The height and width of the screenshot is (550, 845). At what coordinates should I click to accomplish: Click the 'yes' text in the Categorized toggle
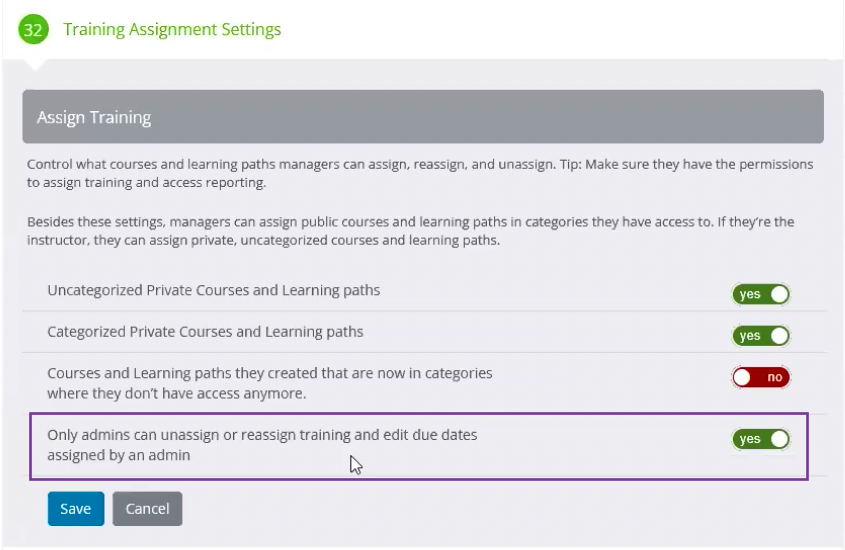[x=750, y=336]
